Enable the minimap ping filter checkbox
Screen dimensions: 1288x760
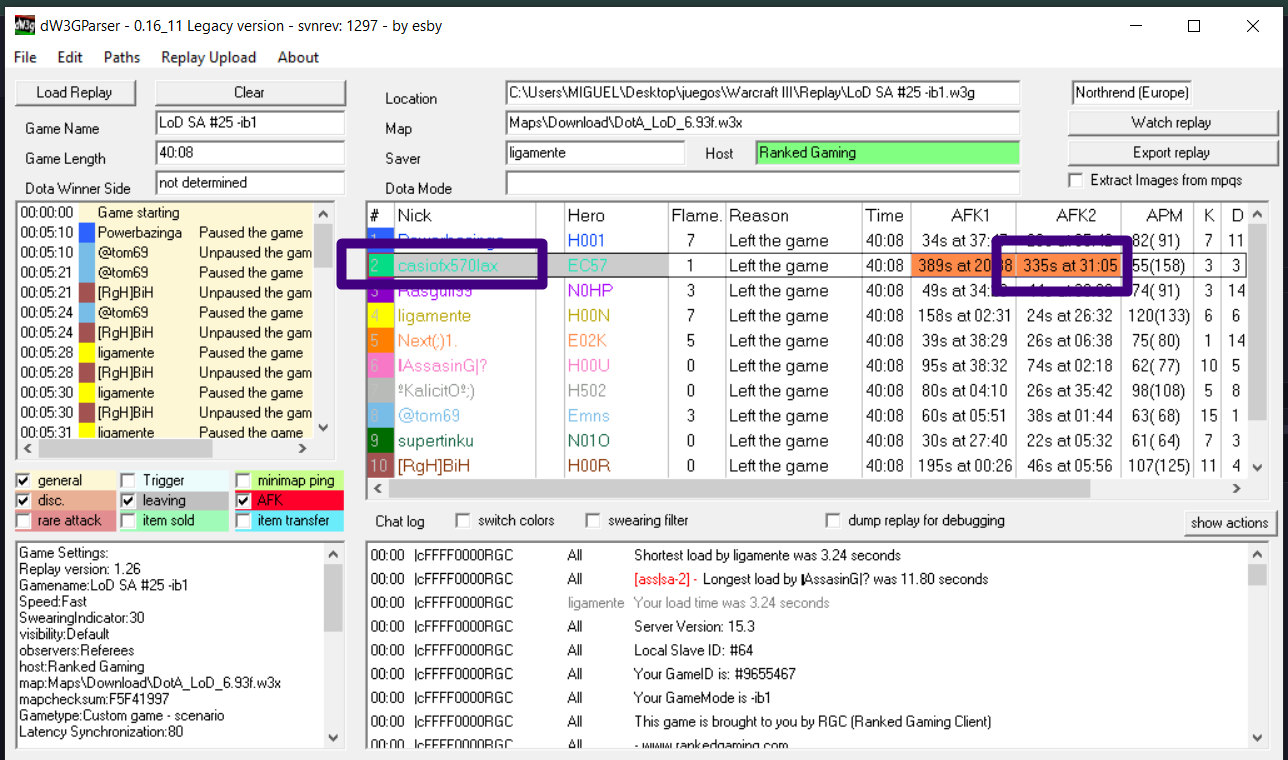243,480
